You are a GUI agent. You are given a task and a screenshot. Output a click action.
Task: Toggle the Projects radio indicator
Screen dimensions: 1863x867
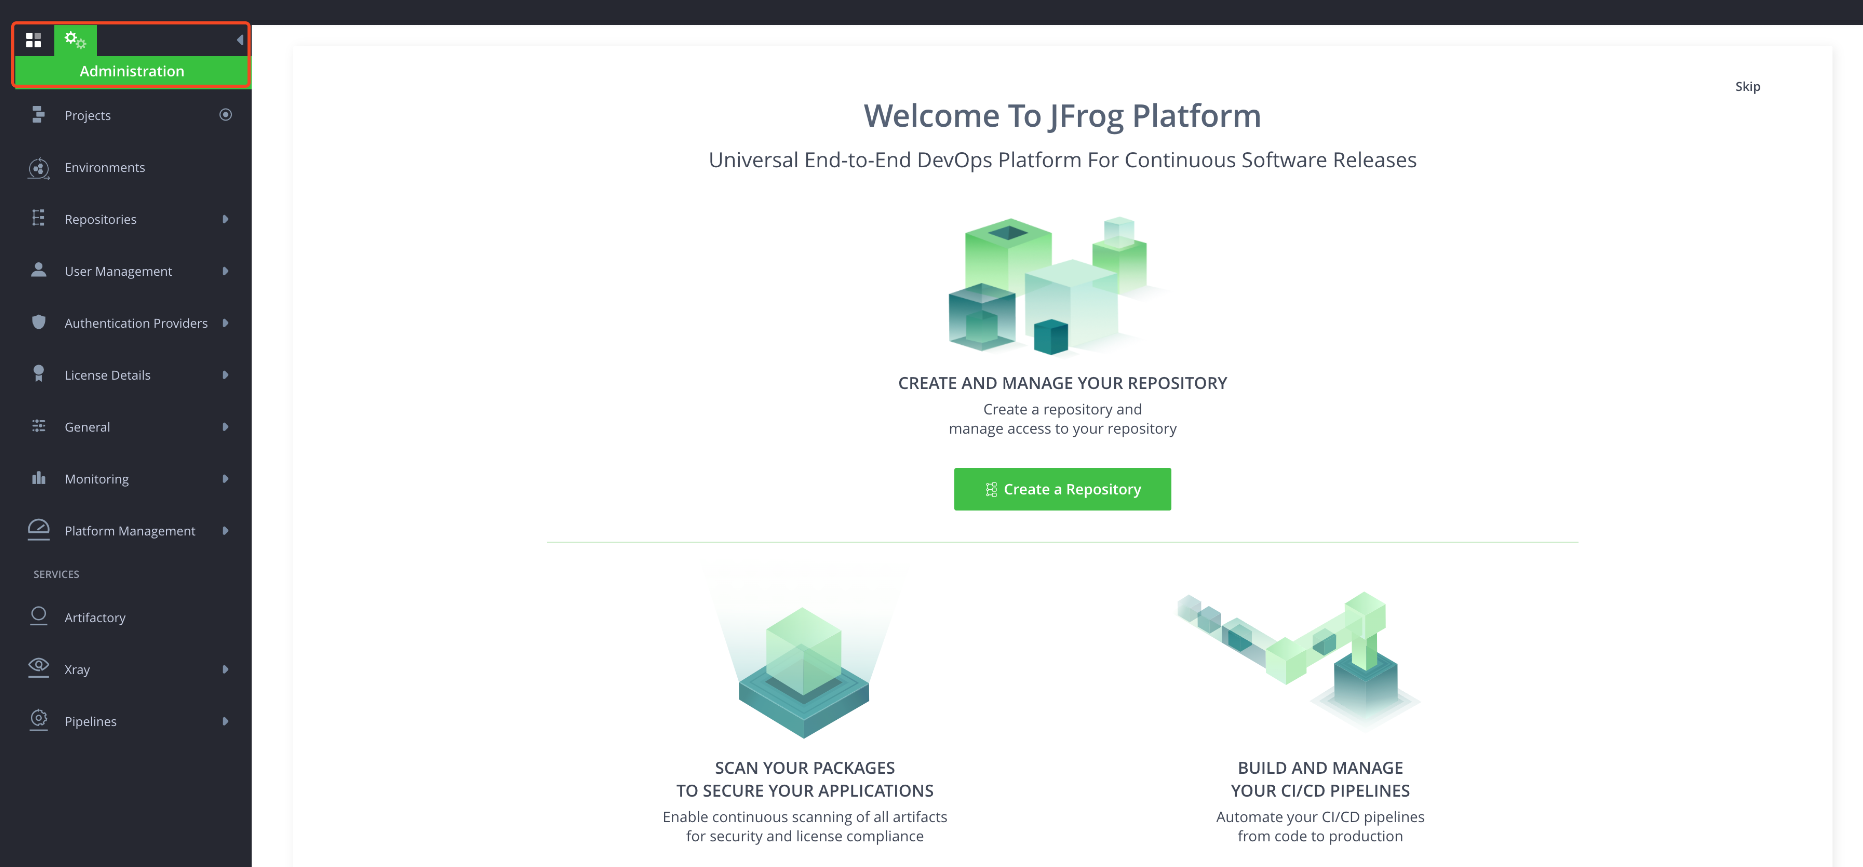226,115
